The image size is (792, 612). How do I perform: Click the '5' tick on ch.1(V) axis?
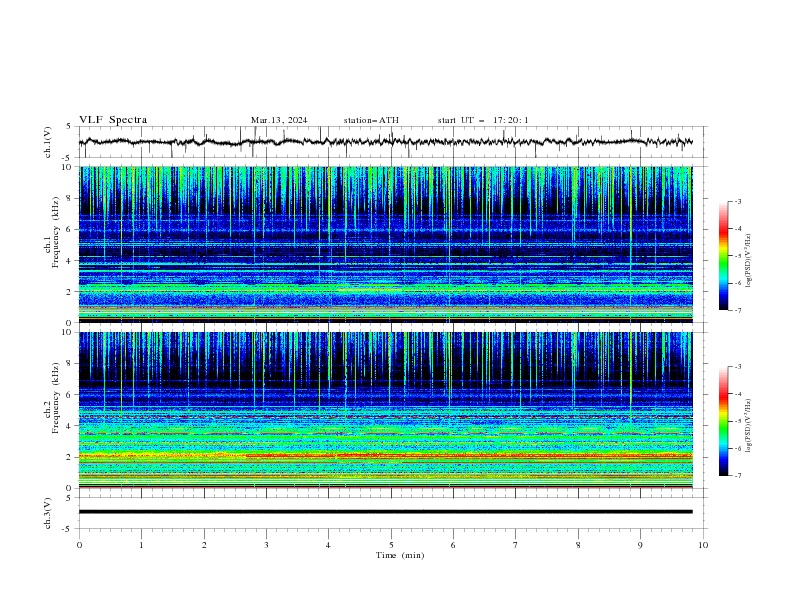pos(69,127)
